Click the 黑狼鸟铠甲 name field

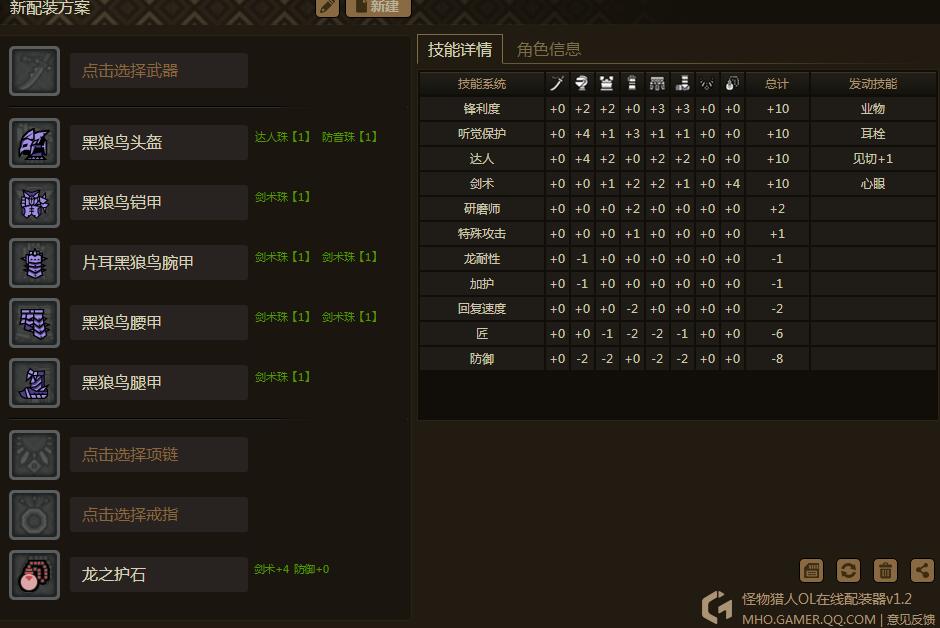click(x=159, y=203)
